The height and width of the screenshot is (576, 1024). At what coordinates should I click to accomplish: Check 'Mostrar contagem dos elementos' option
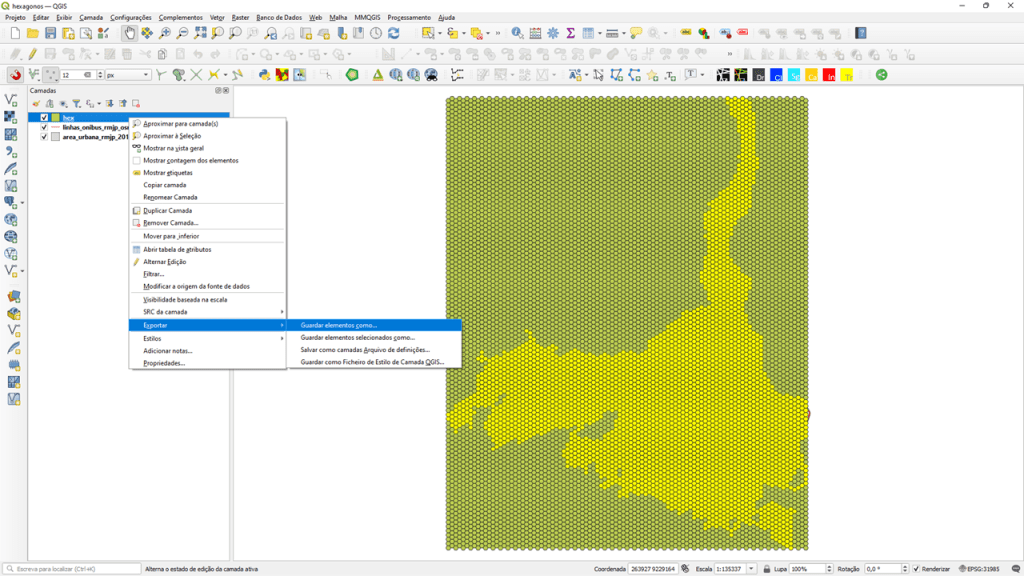pyautogui.click(x=190, y=160)
